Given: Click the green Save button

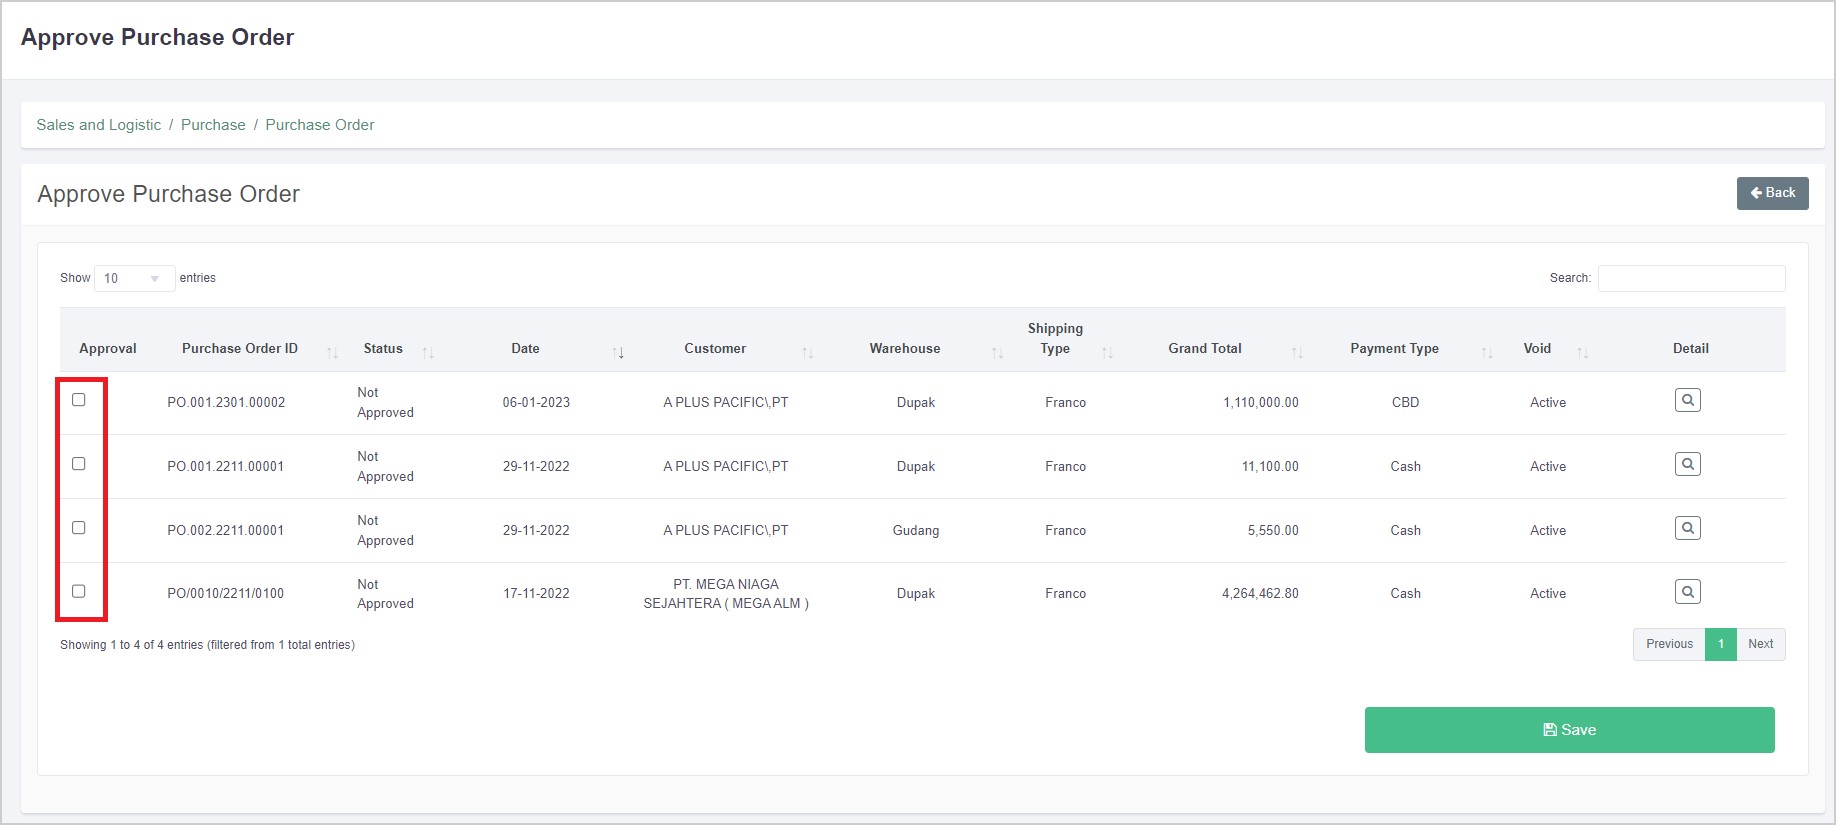Looking at the screenshot, I should (1569, 730).
